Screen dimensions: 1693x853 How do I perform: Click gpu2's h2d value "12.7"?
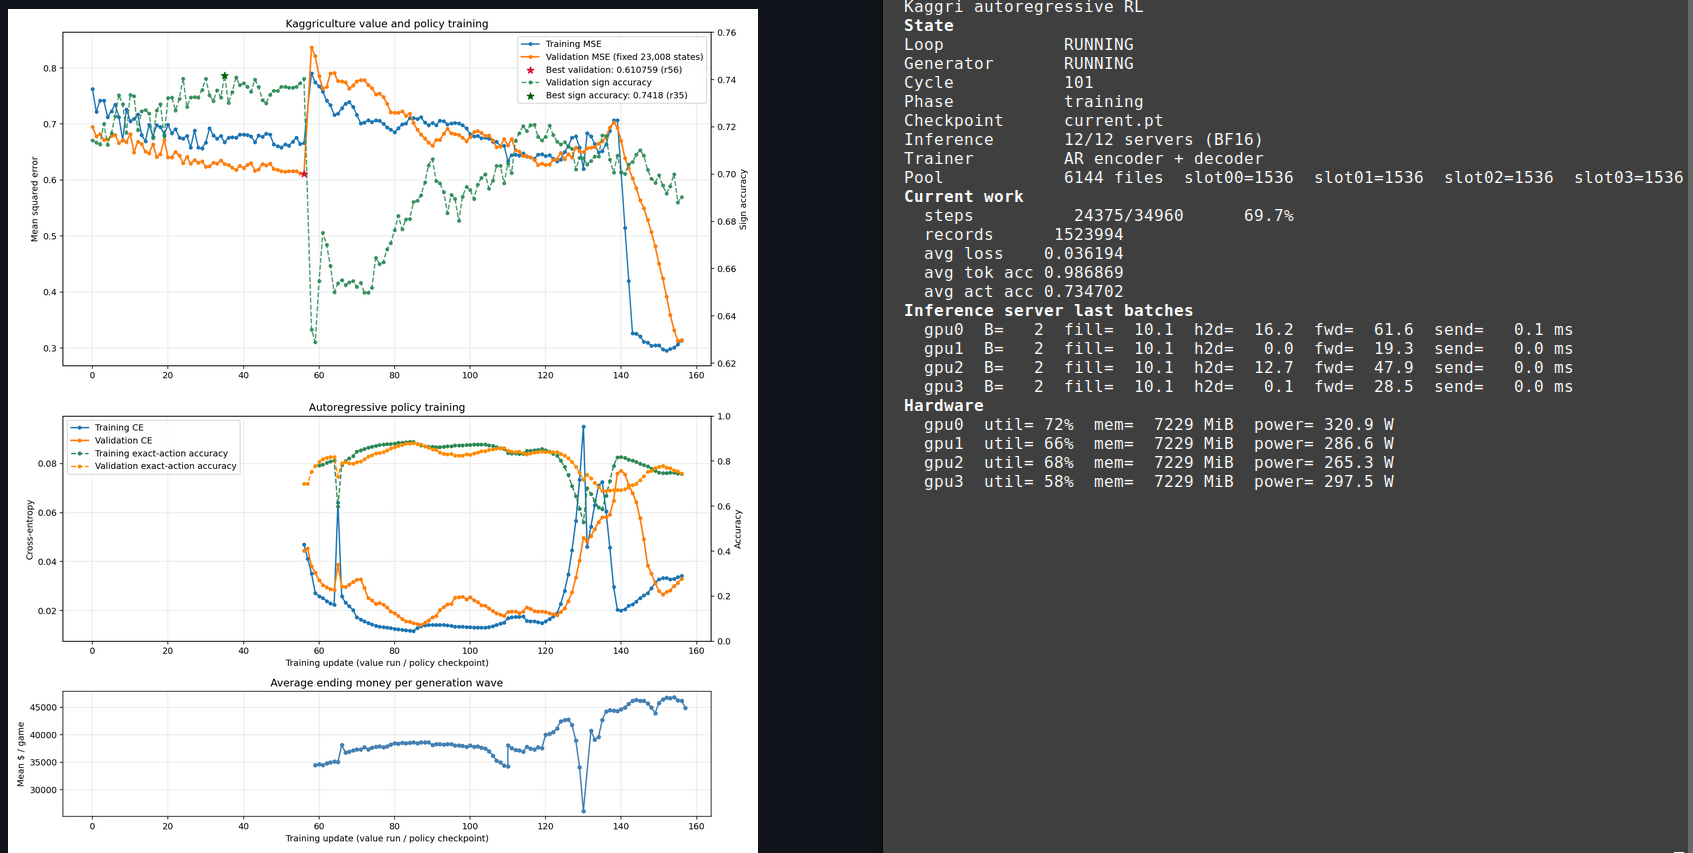click(1273, 368)
